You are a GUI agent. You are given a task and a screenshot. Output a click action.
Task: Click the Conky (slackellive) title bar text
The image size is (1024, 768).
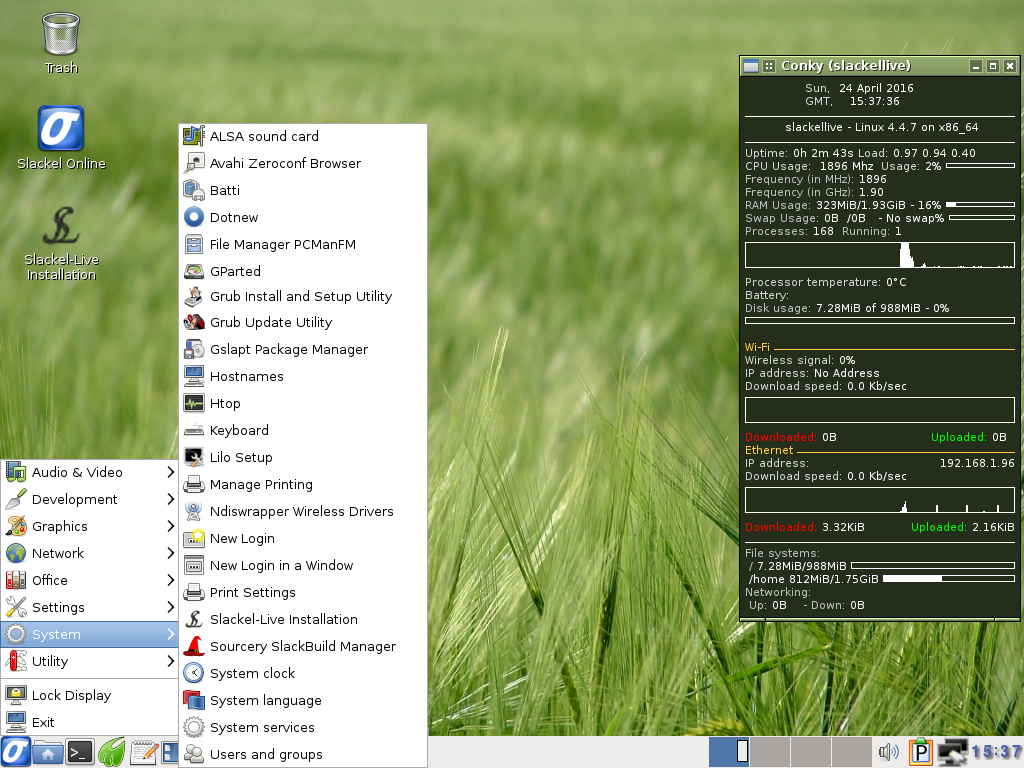tap(846, 65)
